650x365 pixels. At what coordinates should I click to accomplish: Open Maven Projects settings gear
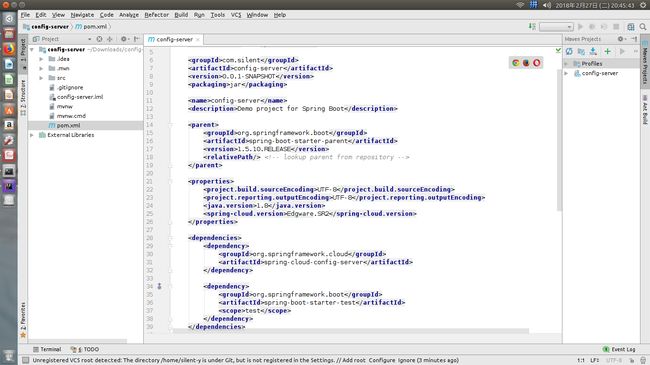tap(621, 39)
